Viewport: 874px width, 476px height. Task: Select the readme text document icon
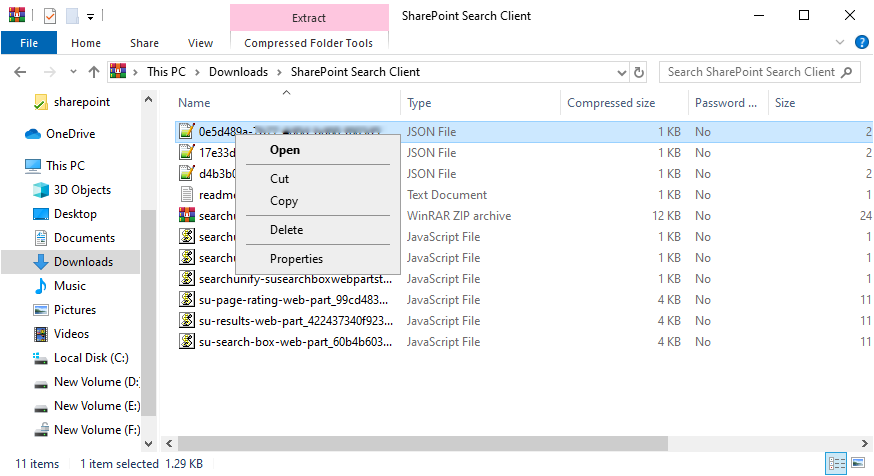(186, 195)
